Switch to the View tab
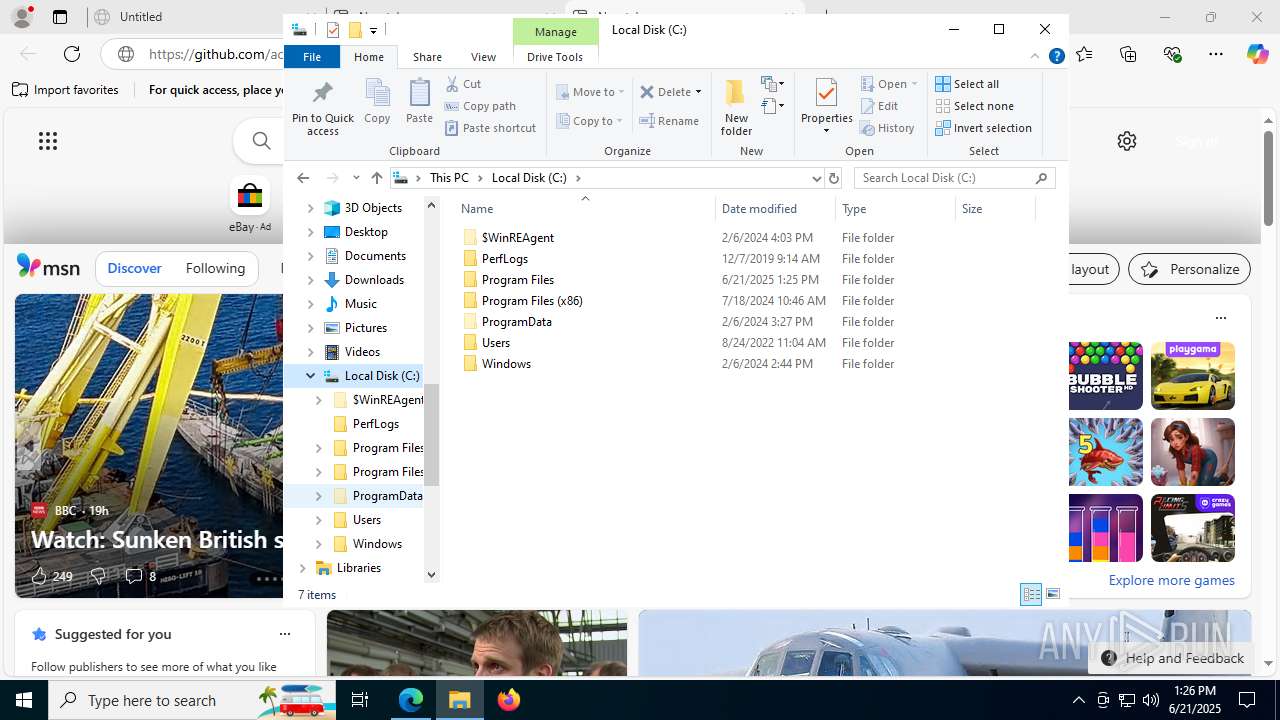 483,57
